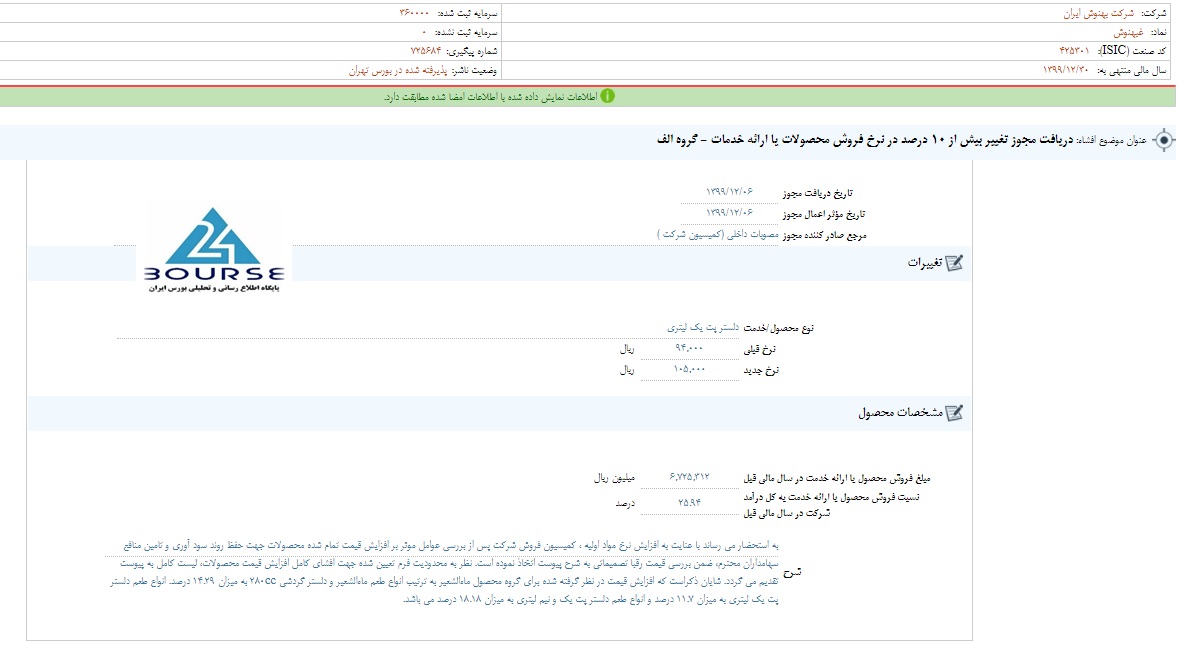Click the ریال unit on the نرخ جدید row
The width and height of the screenshot is (1179, 645).
point(627,371)
